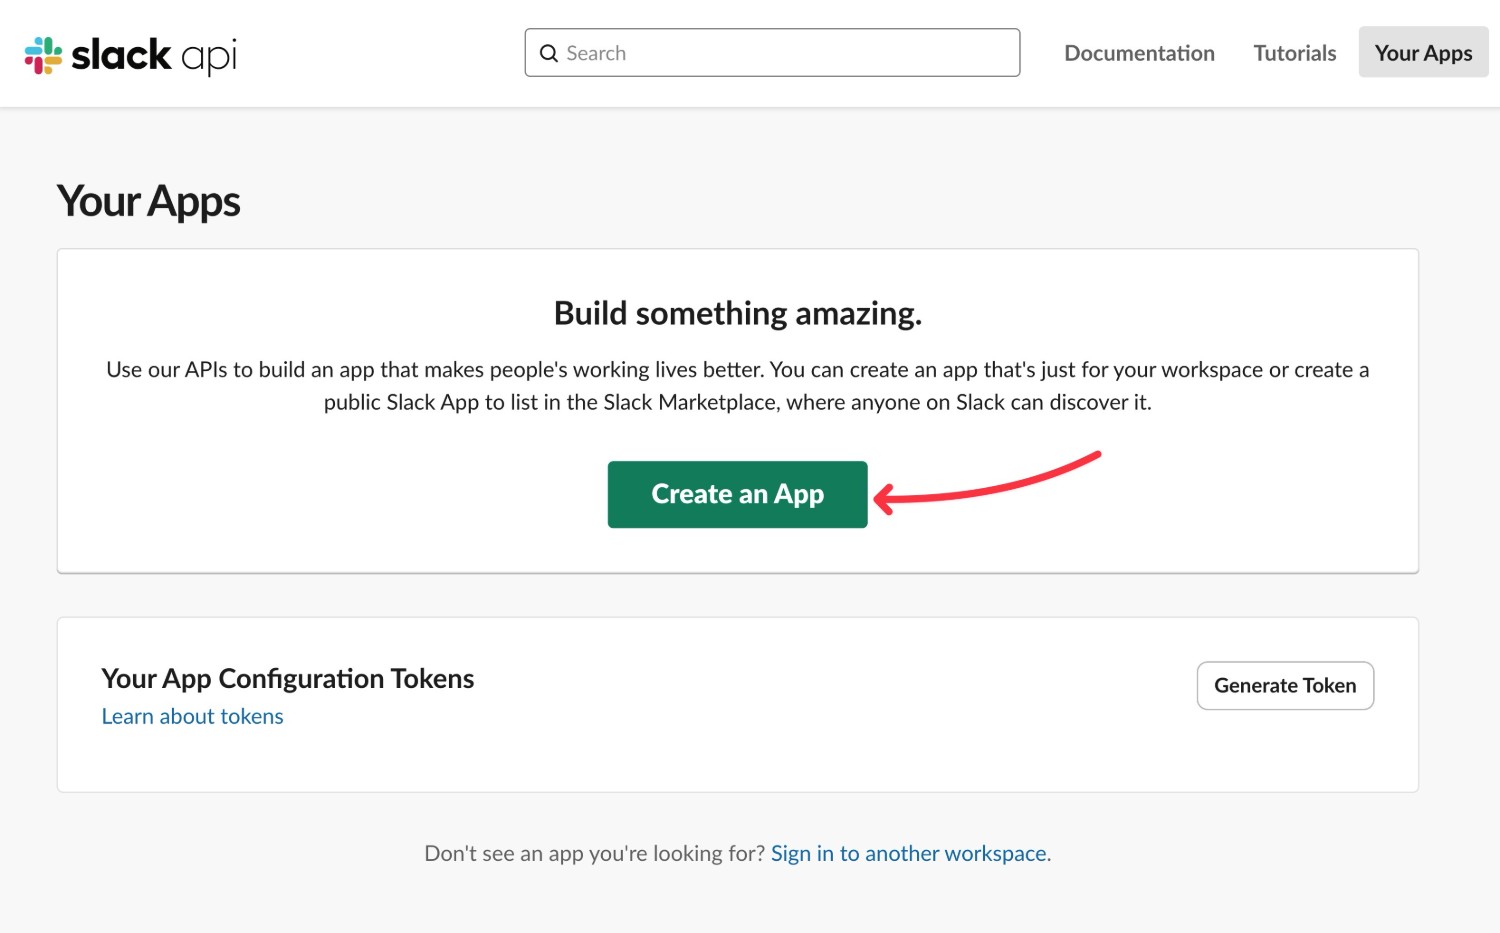Viewport: 1500px width, 933px height.
Task: Click the 'Build something amazing.' heading
Action: pyautogui.click(x=738, y=314)
